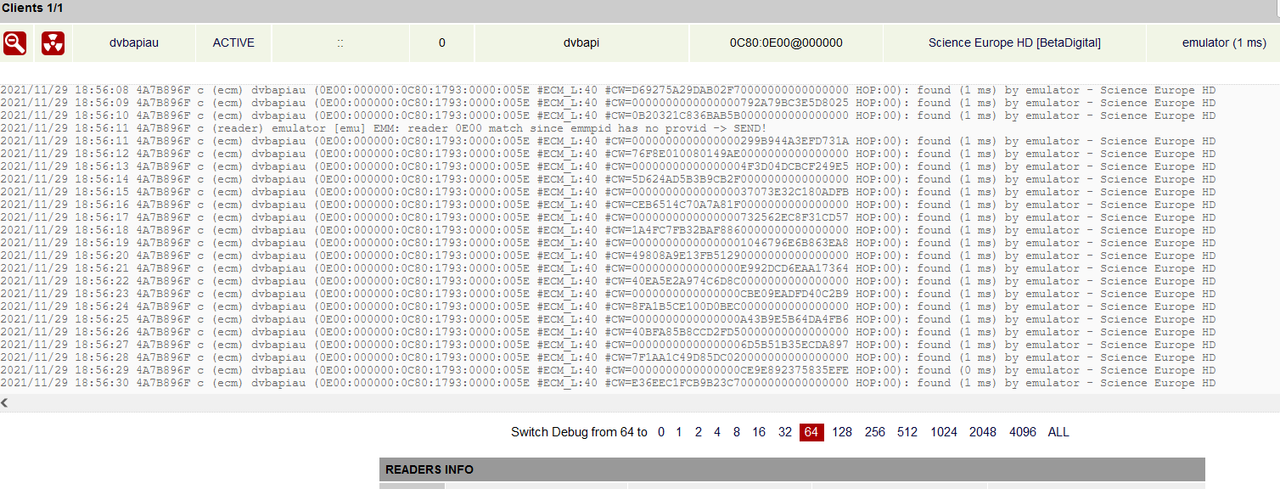Click log line timestamped 18:56:08

(608, 90)
